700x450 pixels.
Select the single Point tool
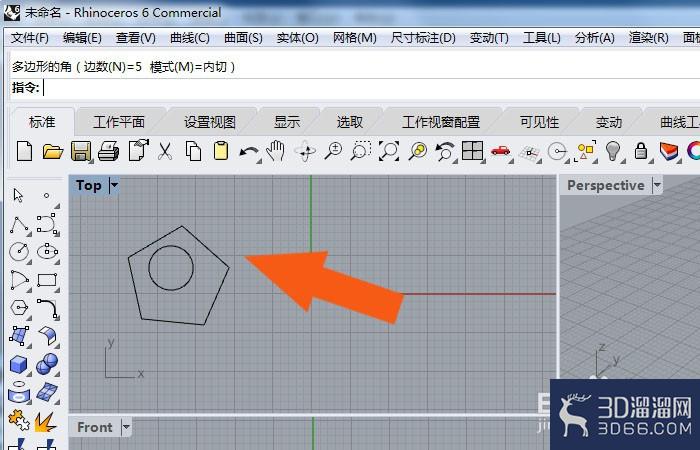pyautogui.click(x=46, y=196)
